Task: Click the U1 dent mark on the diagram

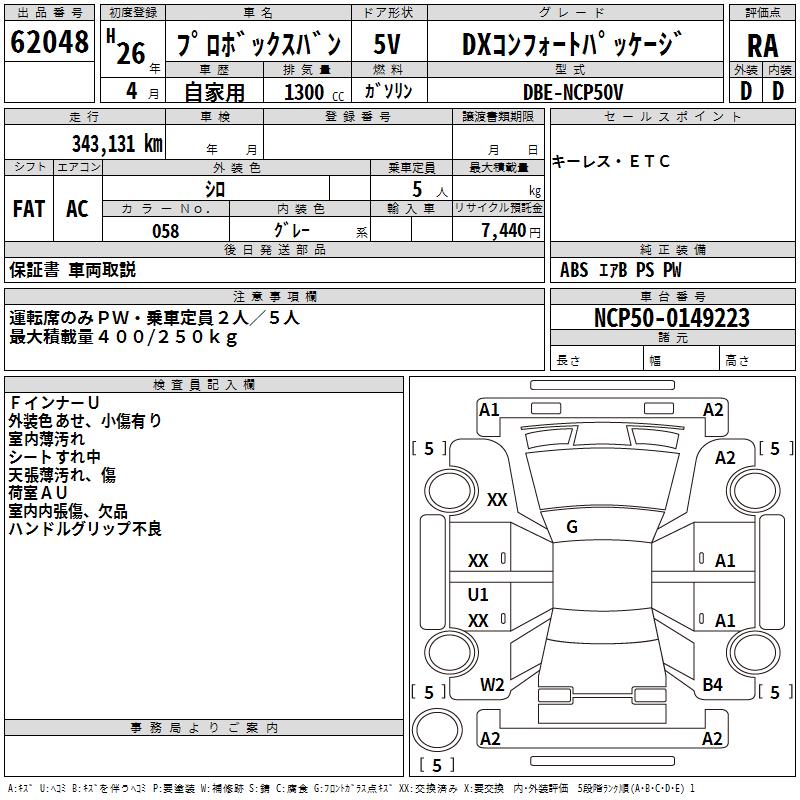Action: click(478, 594)
